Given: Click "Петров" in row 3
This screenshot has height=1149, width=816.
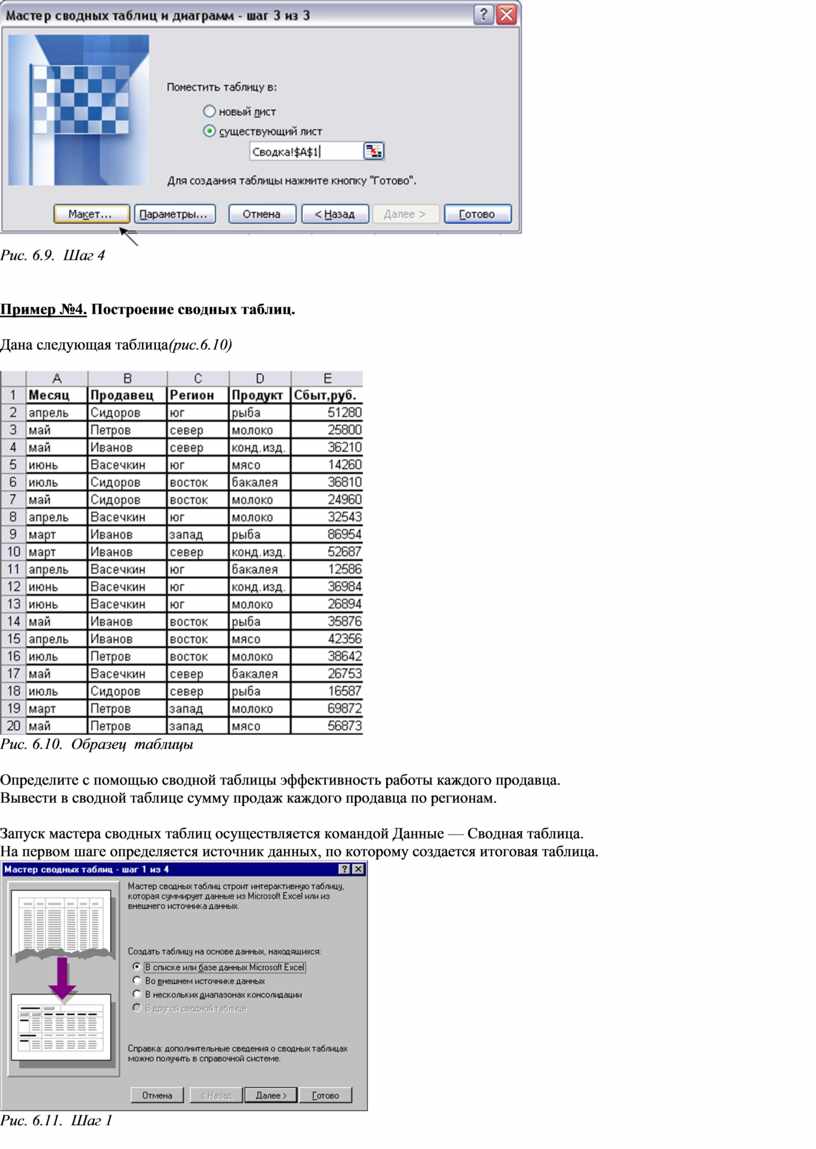Looking at the screenshot, I should pos(127,430).
